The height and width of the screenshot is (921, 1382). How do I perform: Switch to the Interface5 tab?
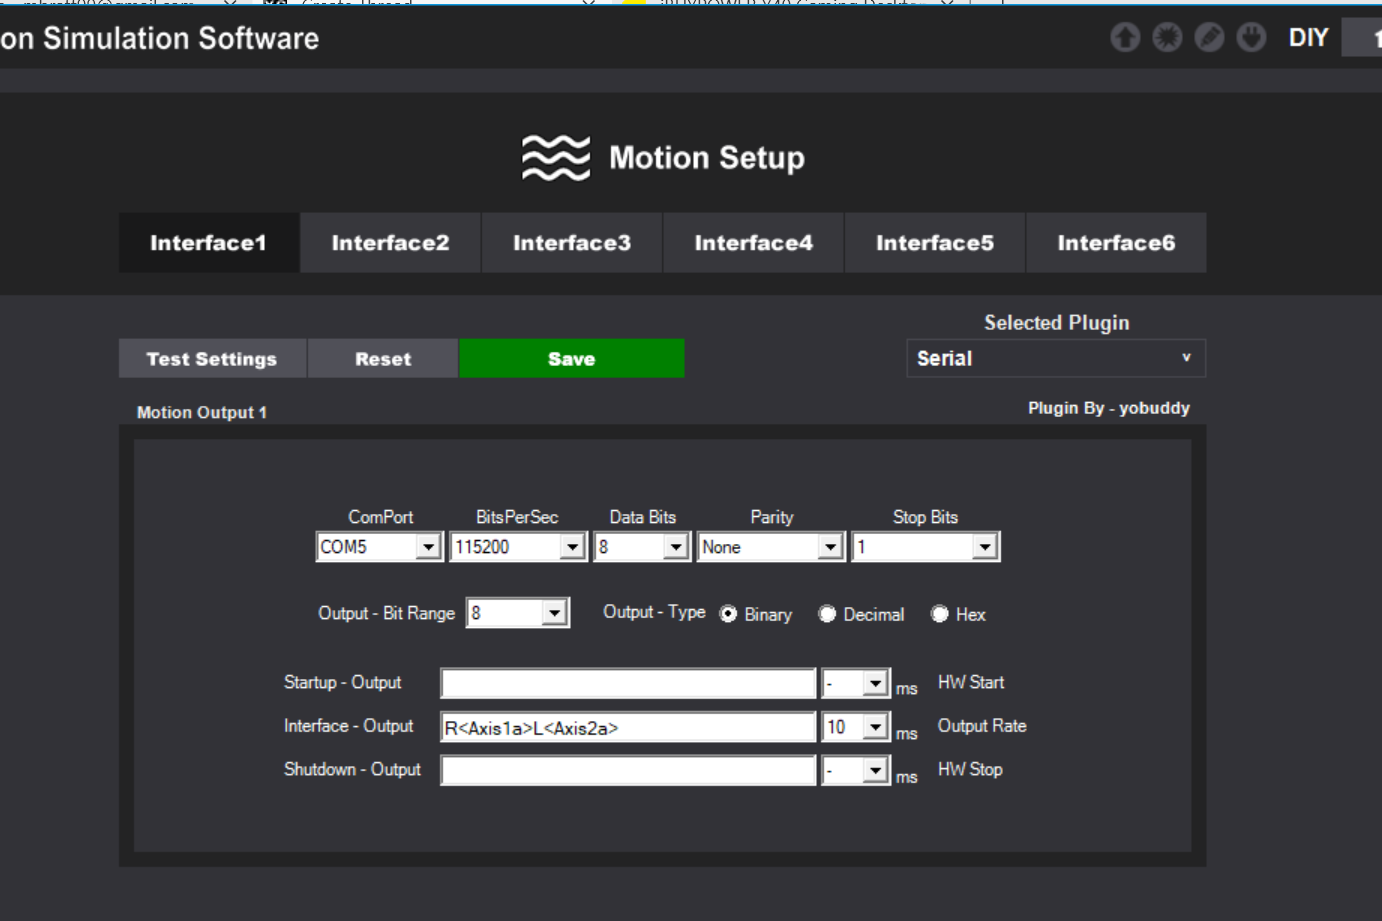tap(934, 243)
